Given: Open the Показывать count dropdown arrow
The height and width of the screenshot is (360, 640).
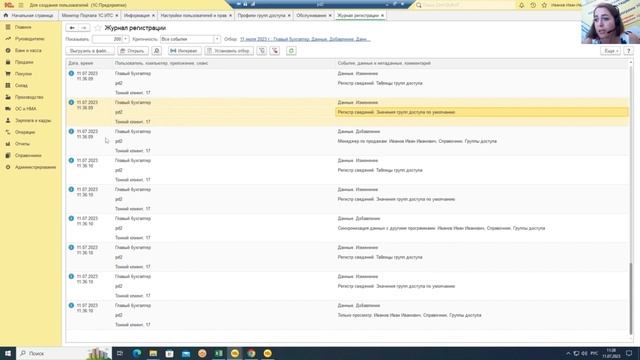Looking at the screenshot, I should 126,39.
